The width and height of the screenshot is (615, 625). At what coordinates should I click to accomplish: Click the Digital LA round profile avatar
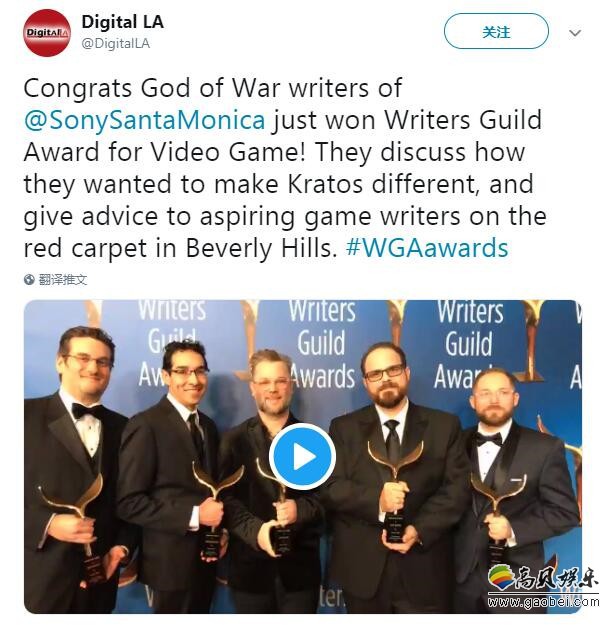pyautogui.click(x=47, y=33)
